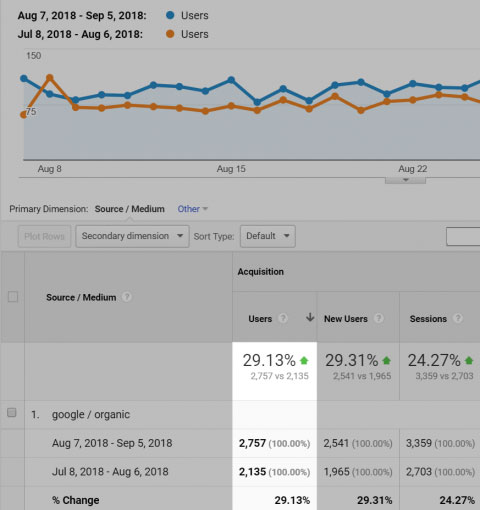Click the 2,703 sessions cell
The height and width of the screenshot is (510, 480).
[440, 472]
